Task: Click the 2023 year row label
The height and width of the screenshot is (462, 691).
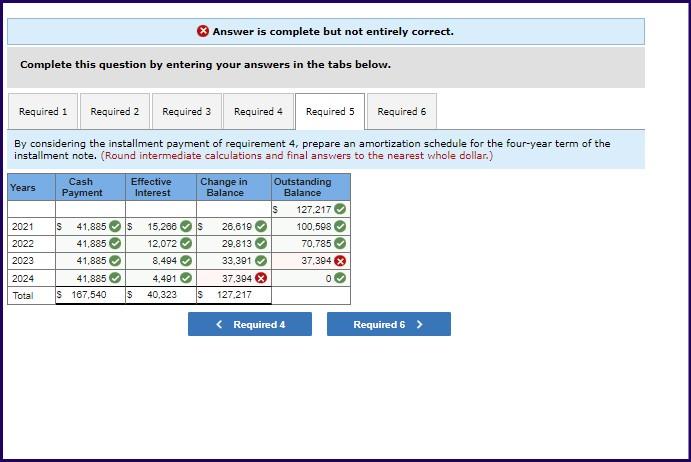Action: click(22, 261)
